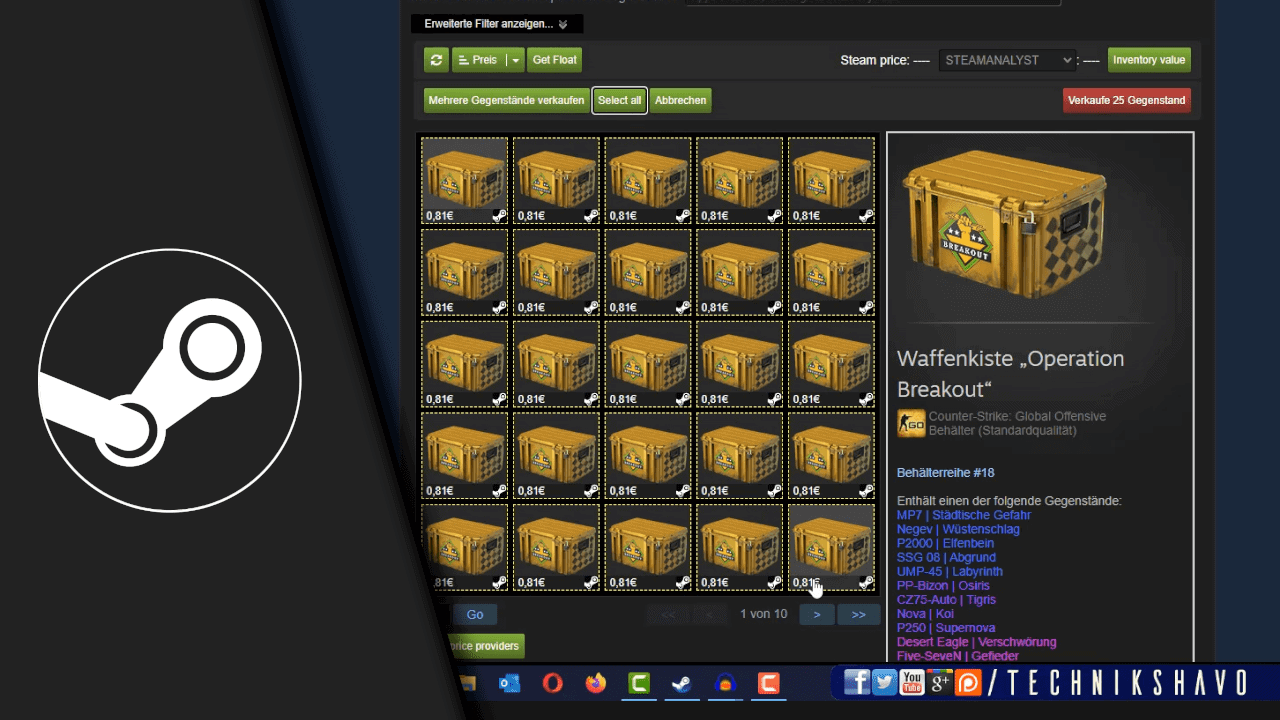Open Firefox from the taskbar
Screen dimensions: 1280x720
tap(596, 684)
